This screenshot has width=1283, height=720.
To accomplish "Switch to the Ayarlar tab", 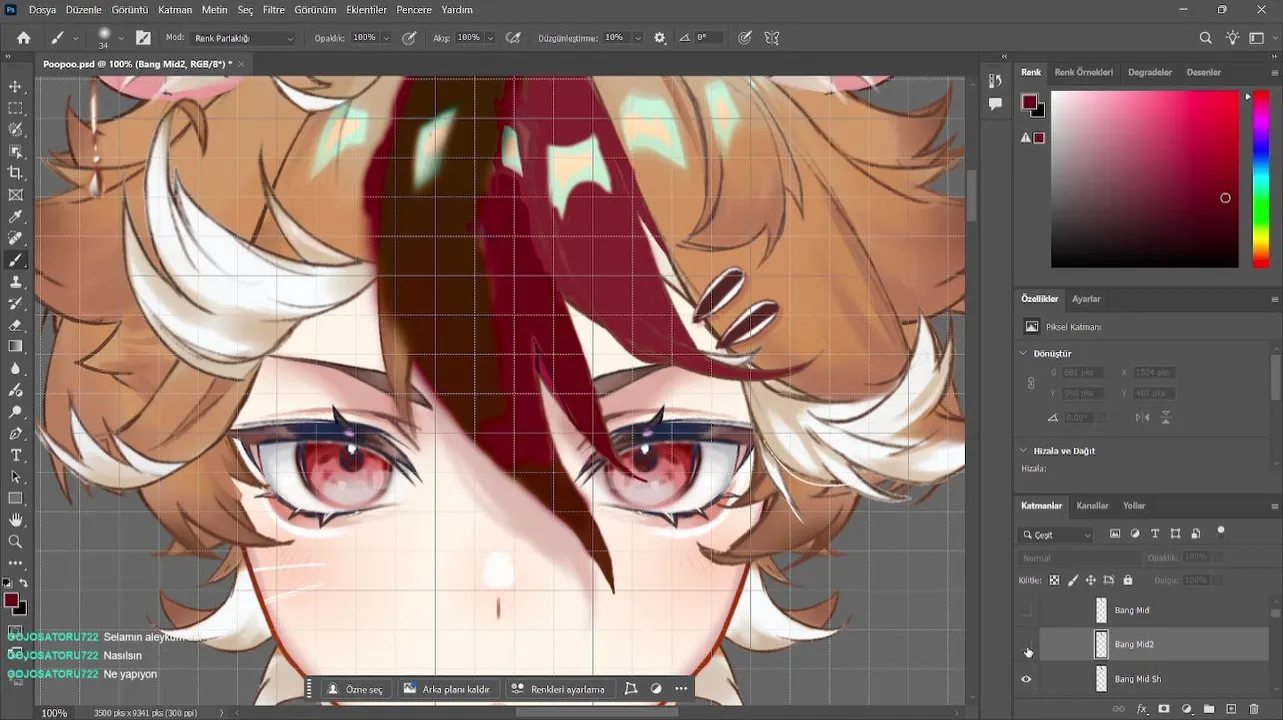I will (x=1086, y=299).
